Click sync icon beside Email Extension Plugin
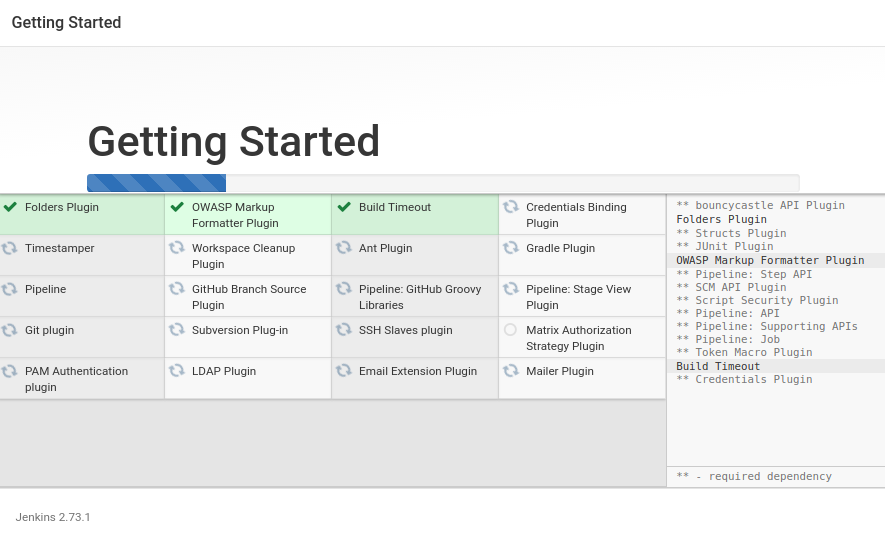The height and width of the screenshot is (541, 885). tap(344, 371)
